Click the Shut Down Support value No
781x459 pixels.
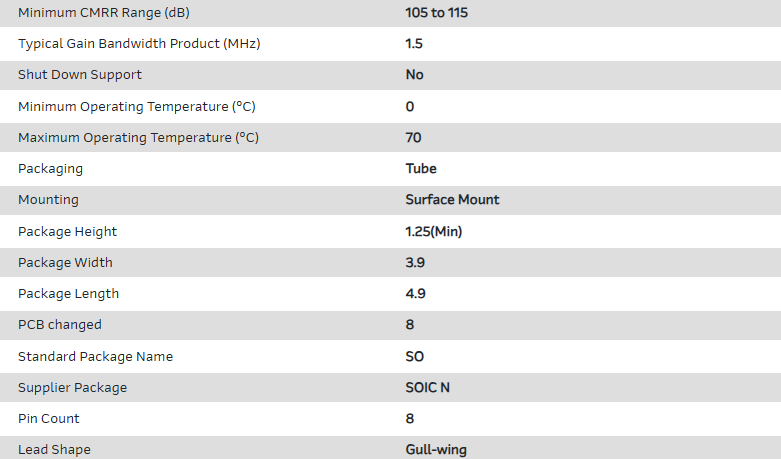(414, 74)
